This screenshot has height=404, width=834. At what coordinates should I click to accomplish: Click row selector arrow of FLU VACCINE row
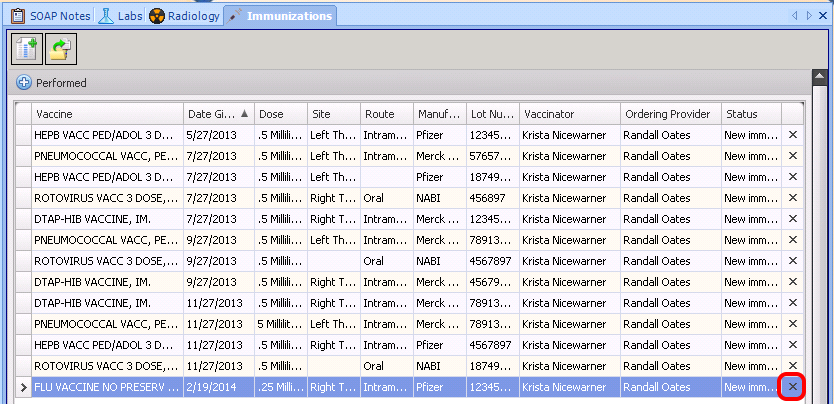tap(23, 388)
